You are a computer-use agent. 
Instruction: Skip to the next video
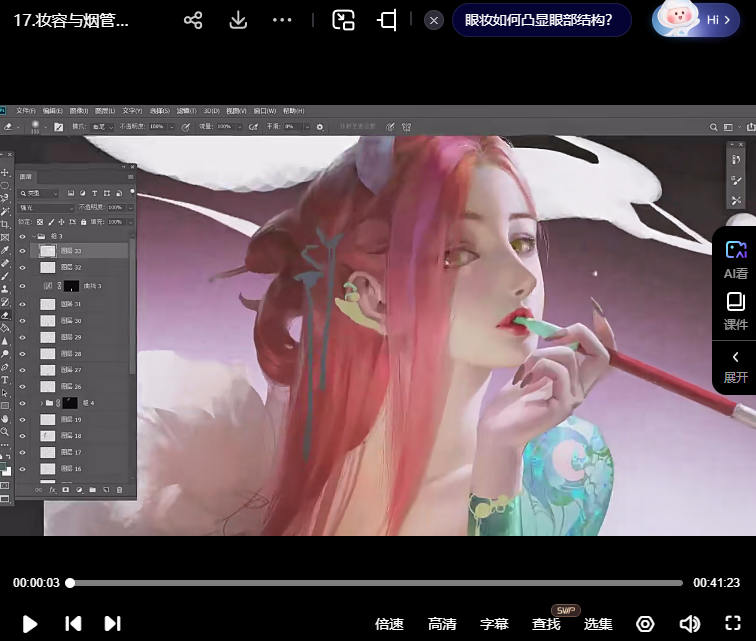112,623
